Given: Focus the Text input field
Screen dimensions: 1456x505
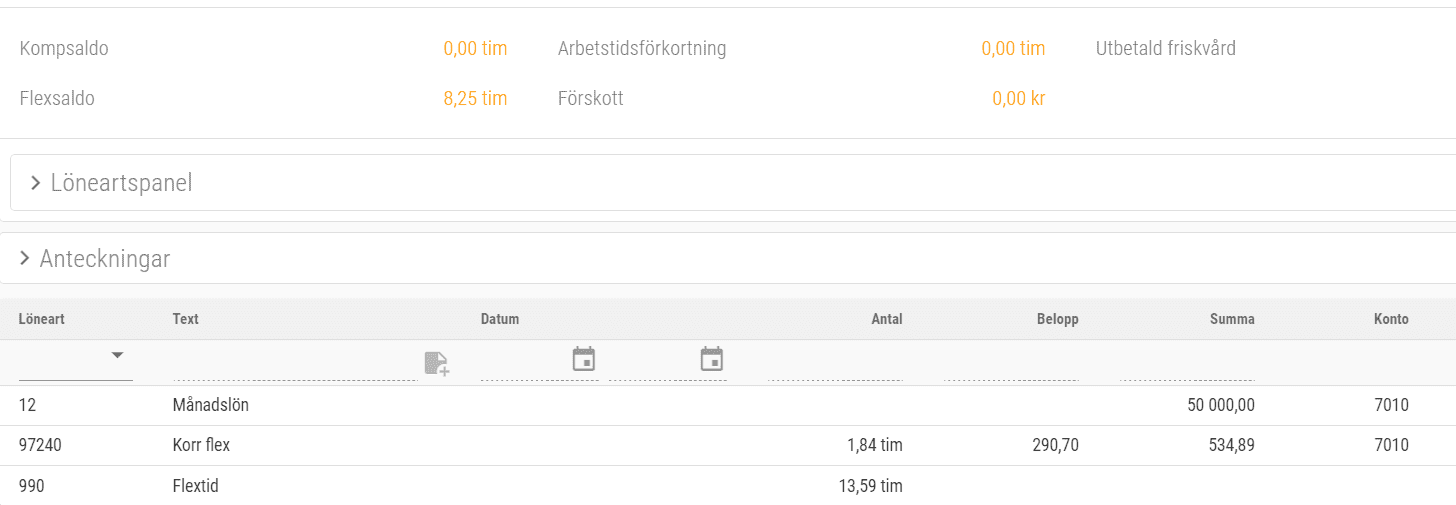Looking at the screenshot, I should pos(294,366).
